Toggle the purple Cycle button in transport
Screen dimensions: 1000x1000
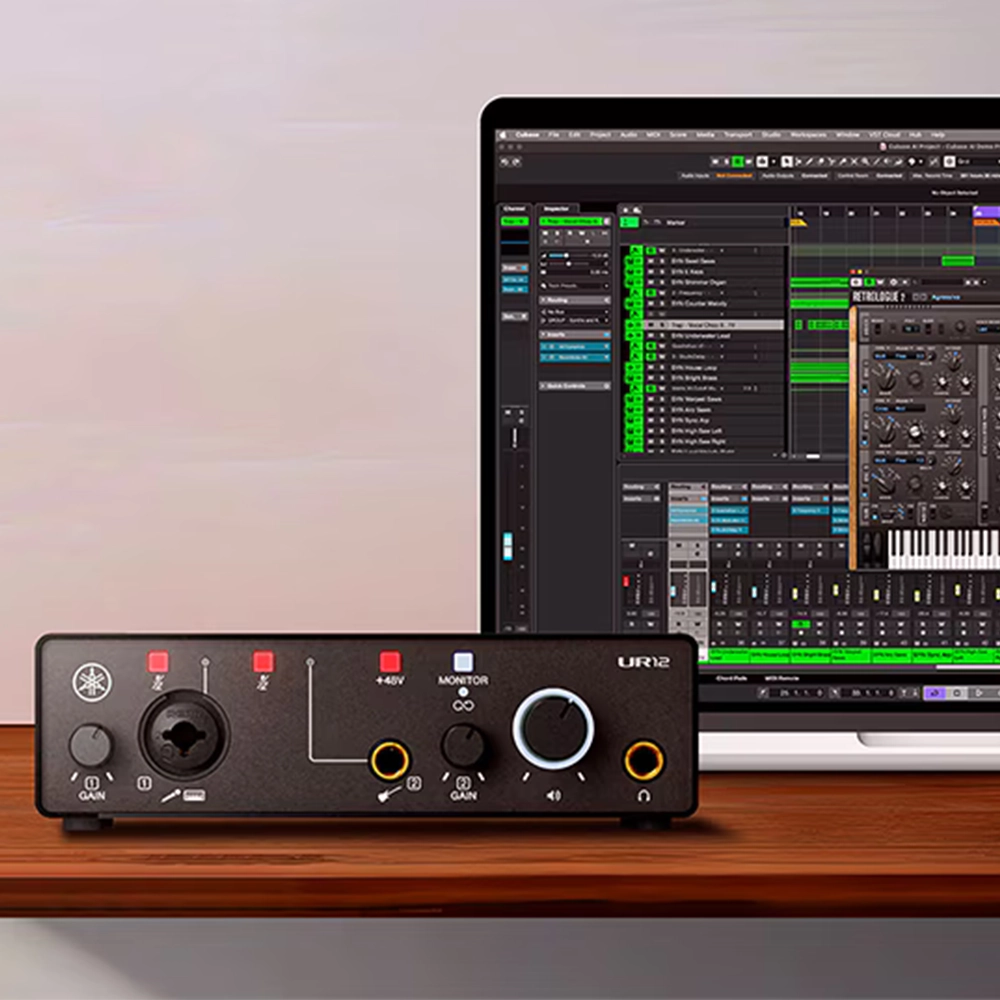(935, 693)
